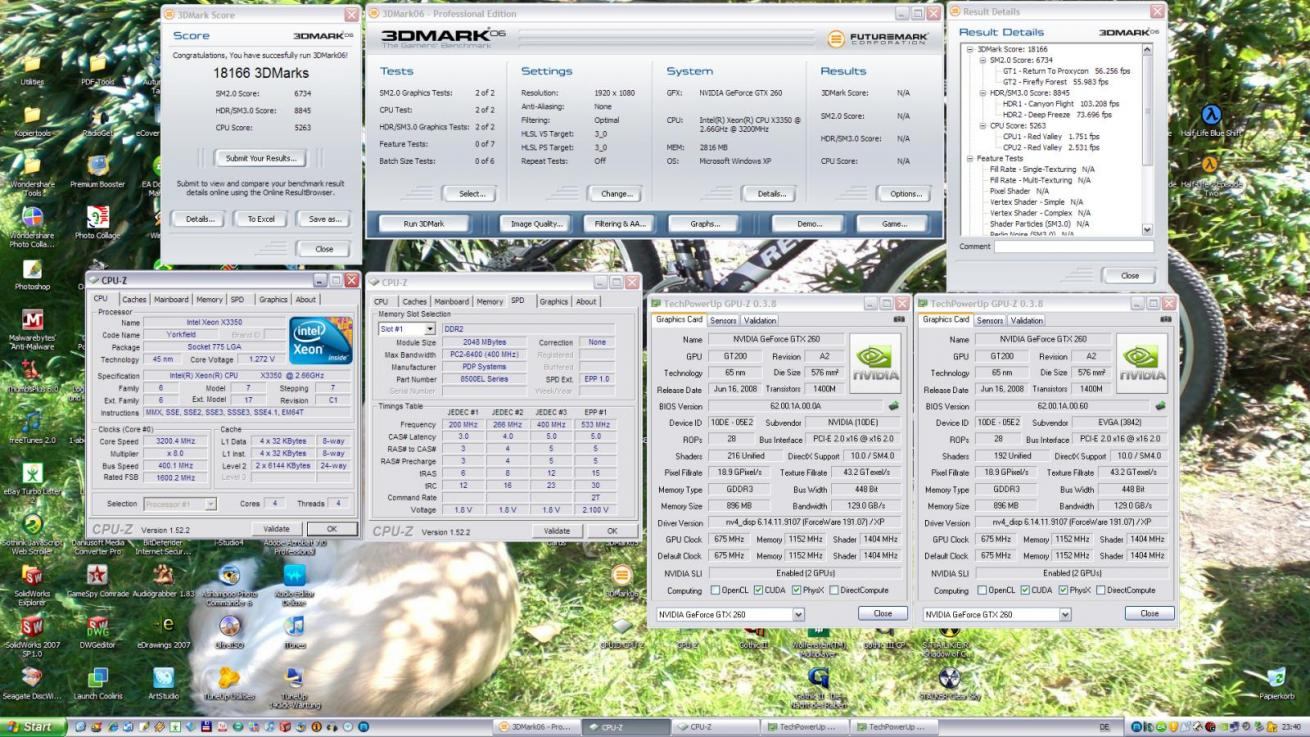This screenshot has width=1310, height=737.
Task: Open Memory tab in right CPU-Z window
Action: 489,301
